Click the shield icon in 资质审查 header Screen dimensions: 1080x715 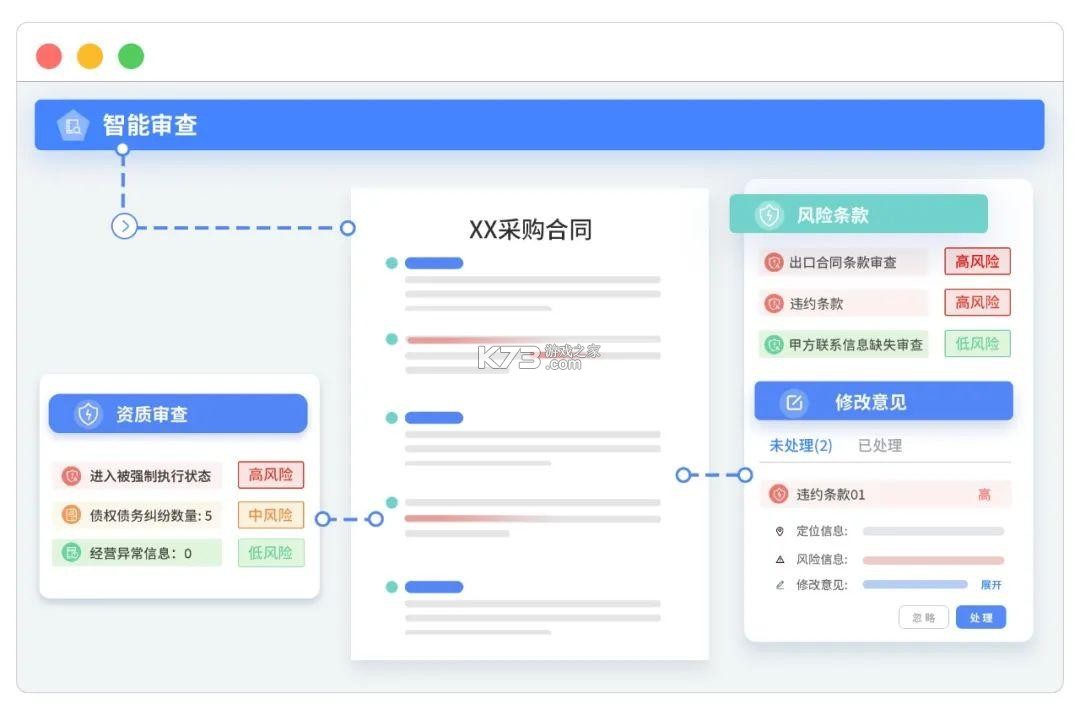pyautogui.click(x=88, y=414)
